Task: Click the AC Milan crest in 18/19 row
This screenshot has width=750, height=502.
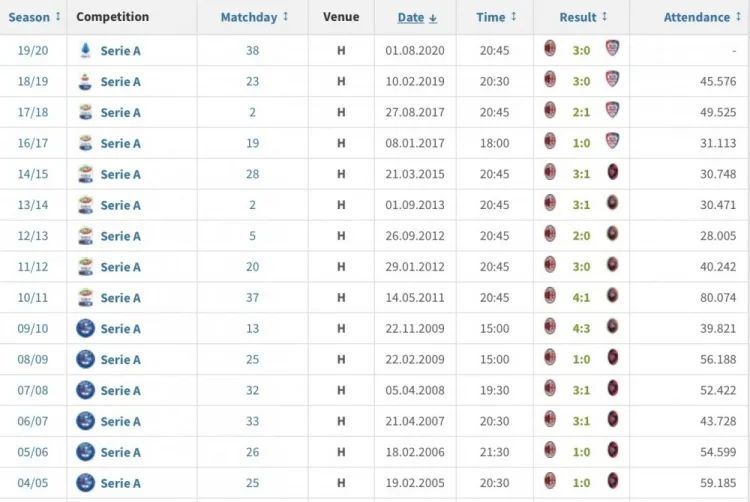Action: coord(550,79)
